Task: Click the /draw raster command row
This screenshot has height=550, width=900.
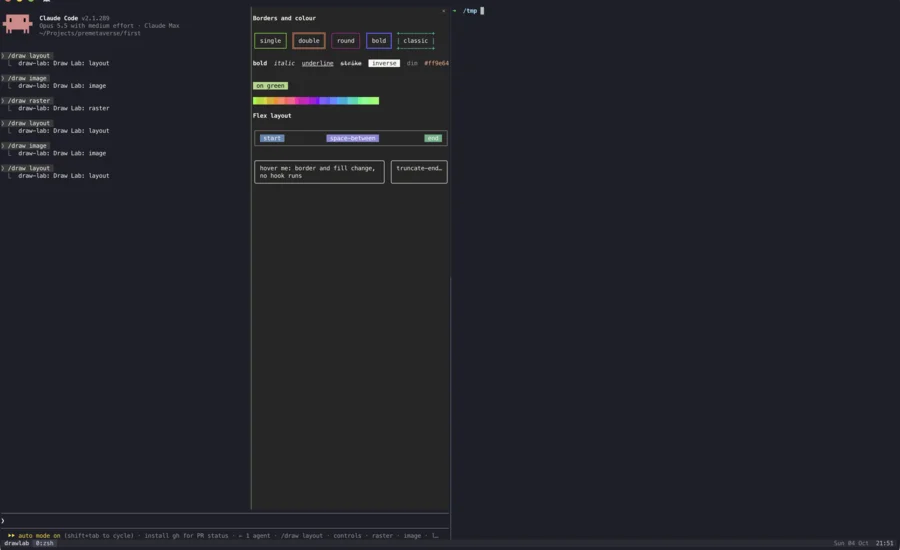Action: click(29, 100)
